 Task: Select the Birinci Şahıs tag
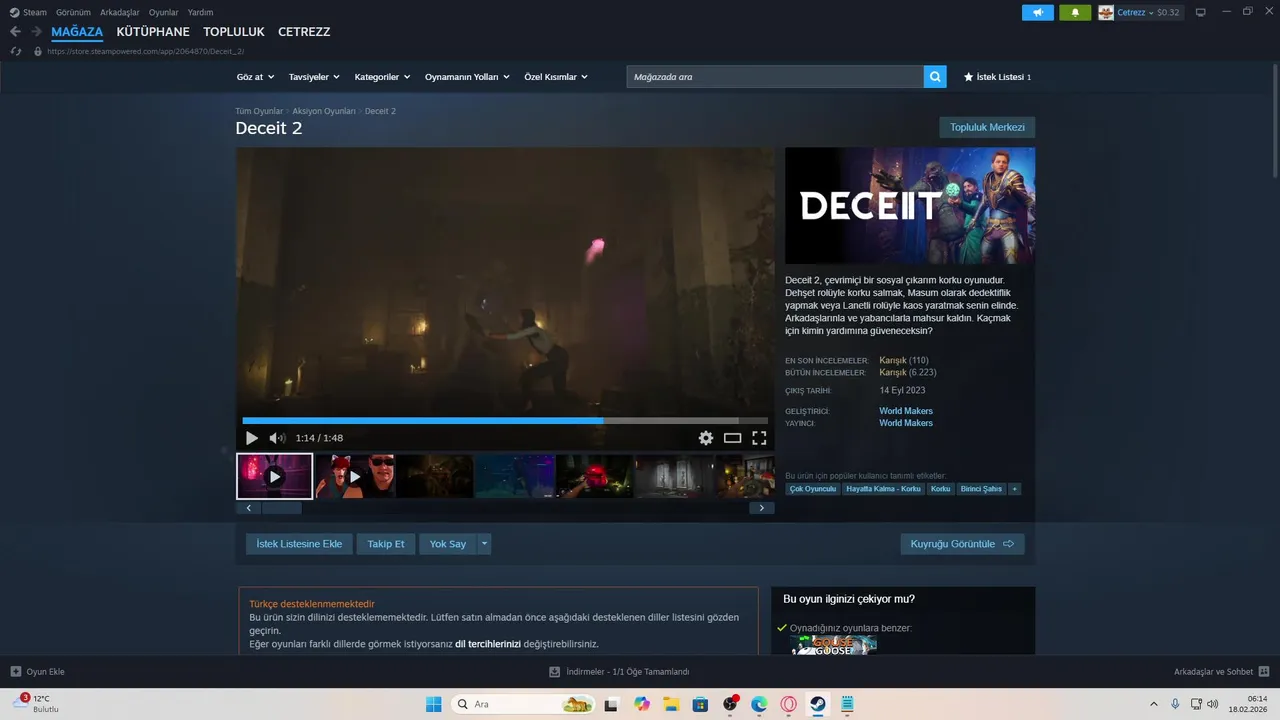tap(981, 489)
